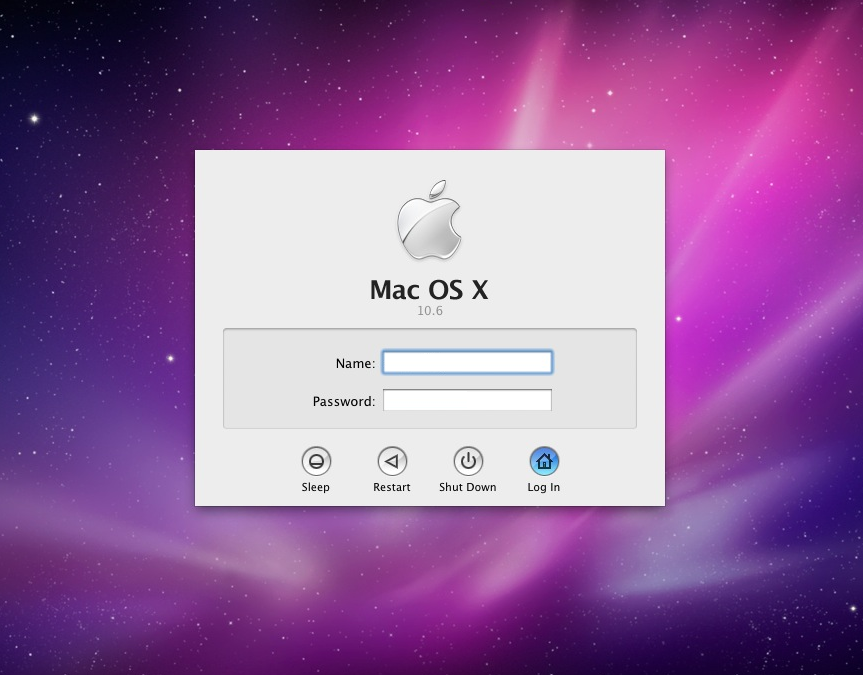Focus the Name input field

(467, 362)
